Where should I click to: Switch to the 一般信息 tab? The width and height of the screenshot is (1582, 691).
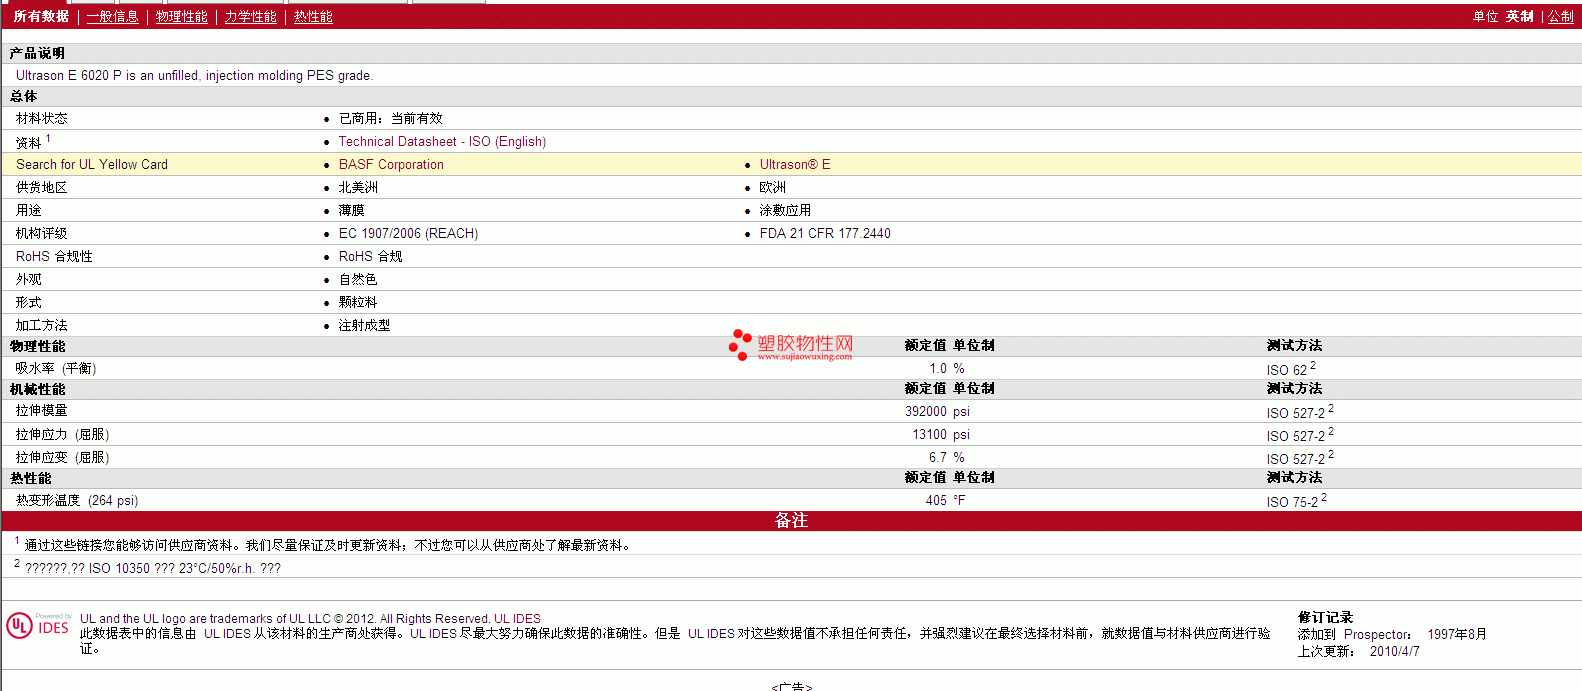[x=112, y=17]
